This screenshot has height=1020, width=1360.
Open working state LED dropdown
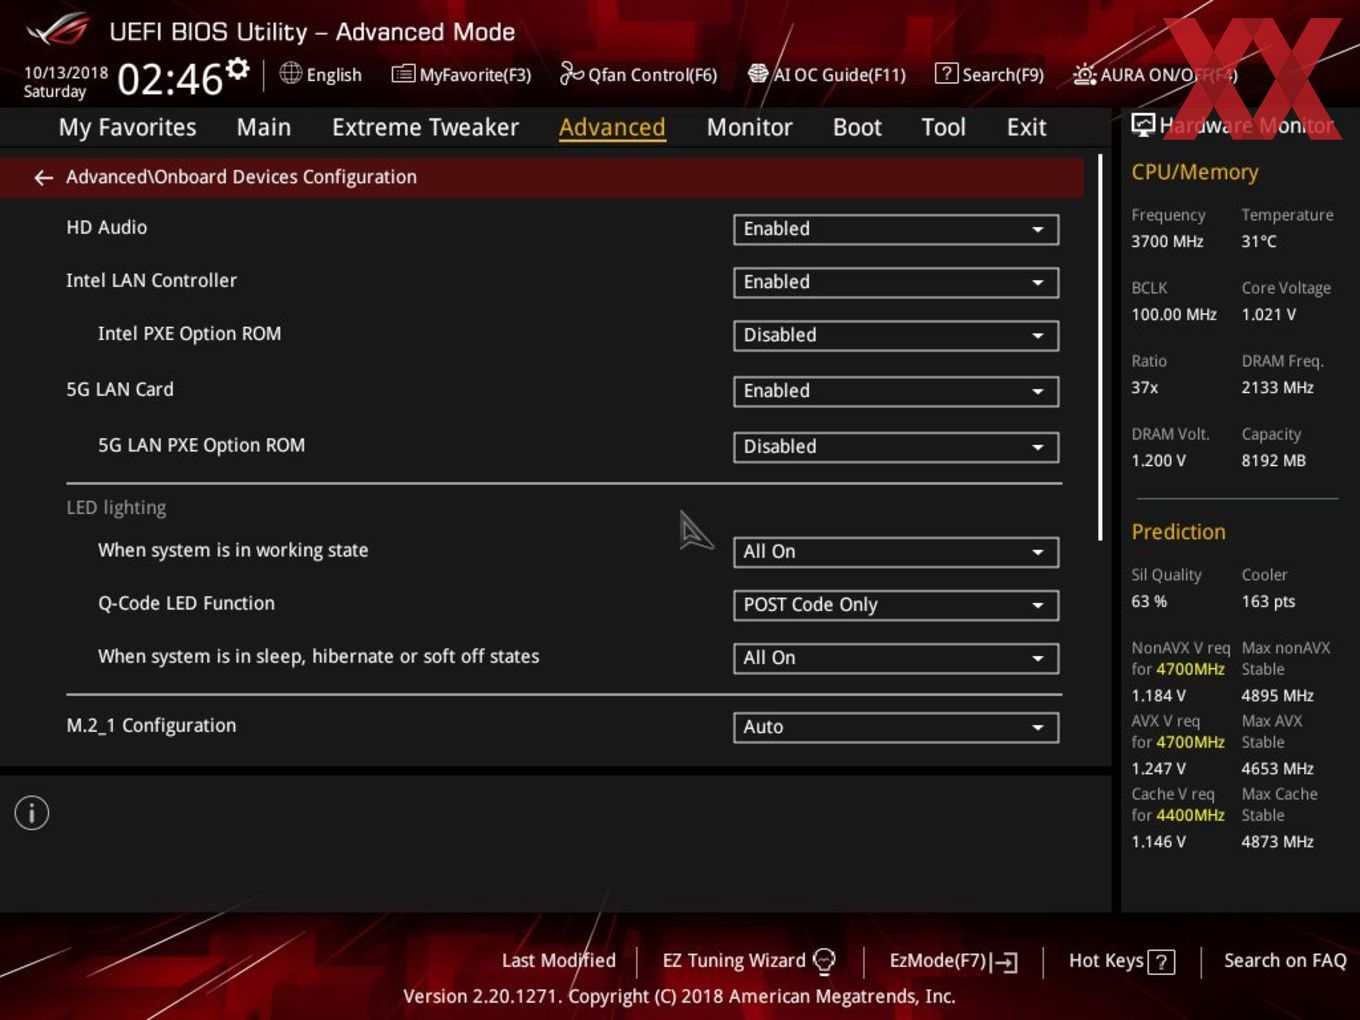896,552
